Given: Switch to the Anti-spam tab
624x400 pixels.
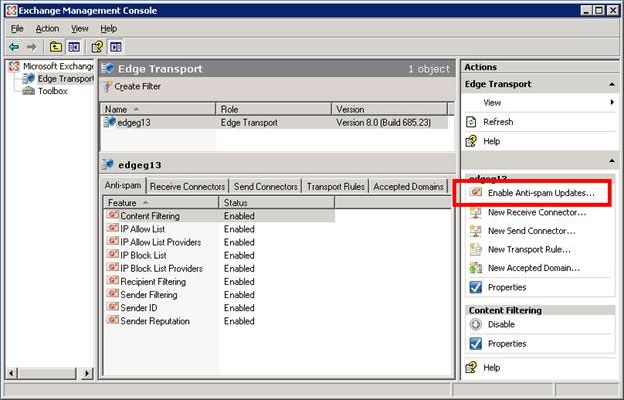Looking at the screenshot, I should pyautogui.click(x=123, y=185).
